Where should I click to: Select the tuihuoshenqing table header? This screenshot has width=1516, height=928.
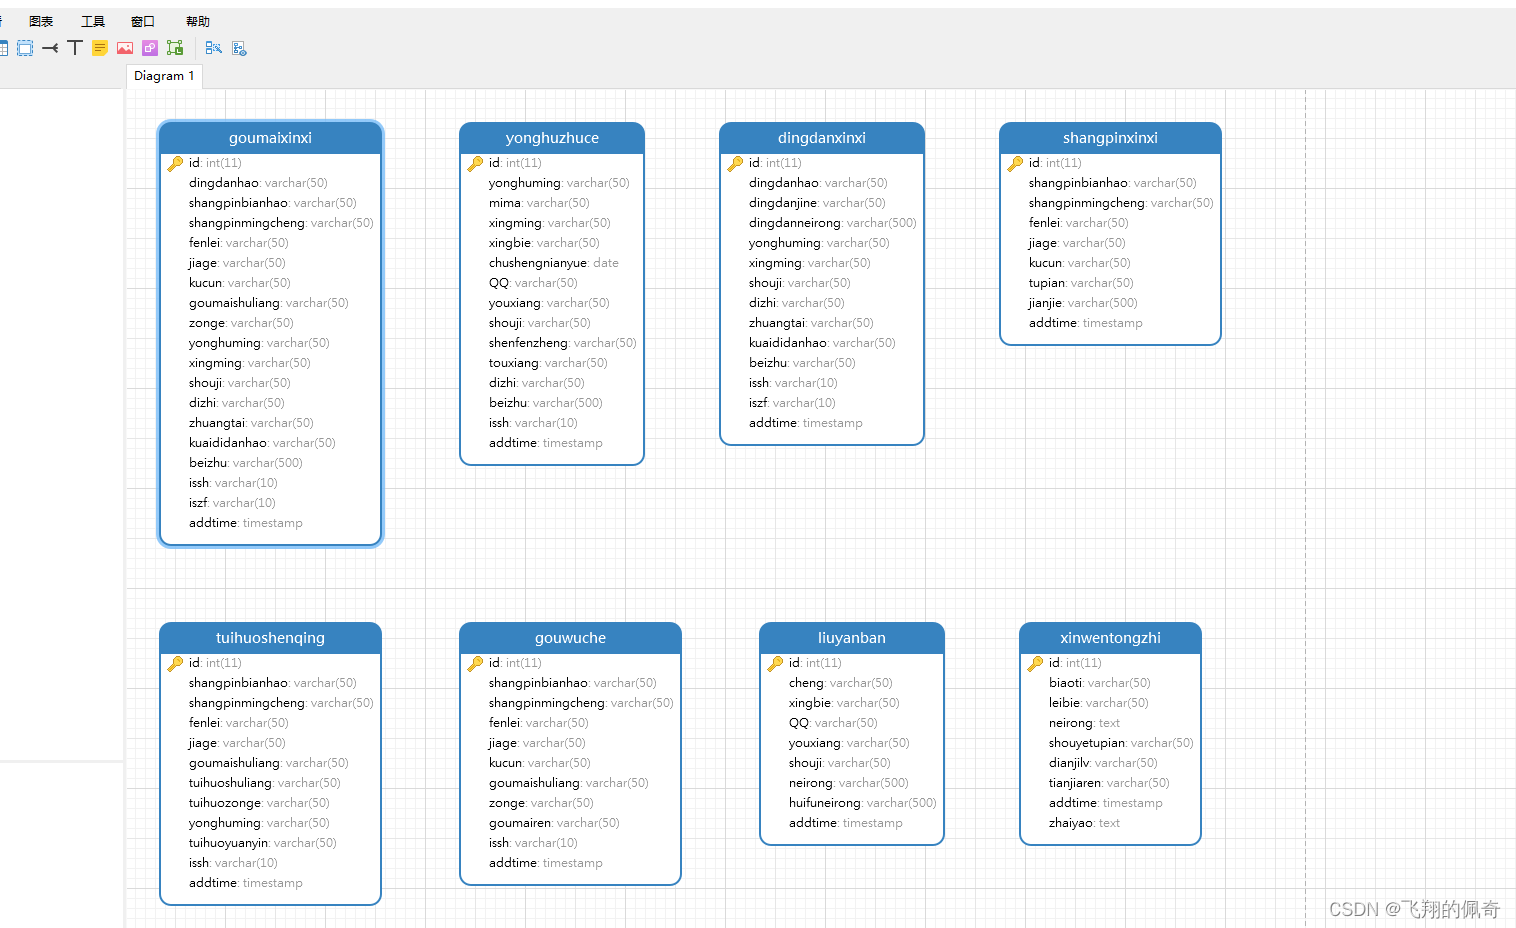tap(270, 638)
